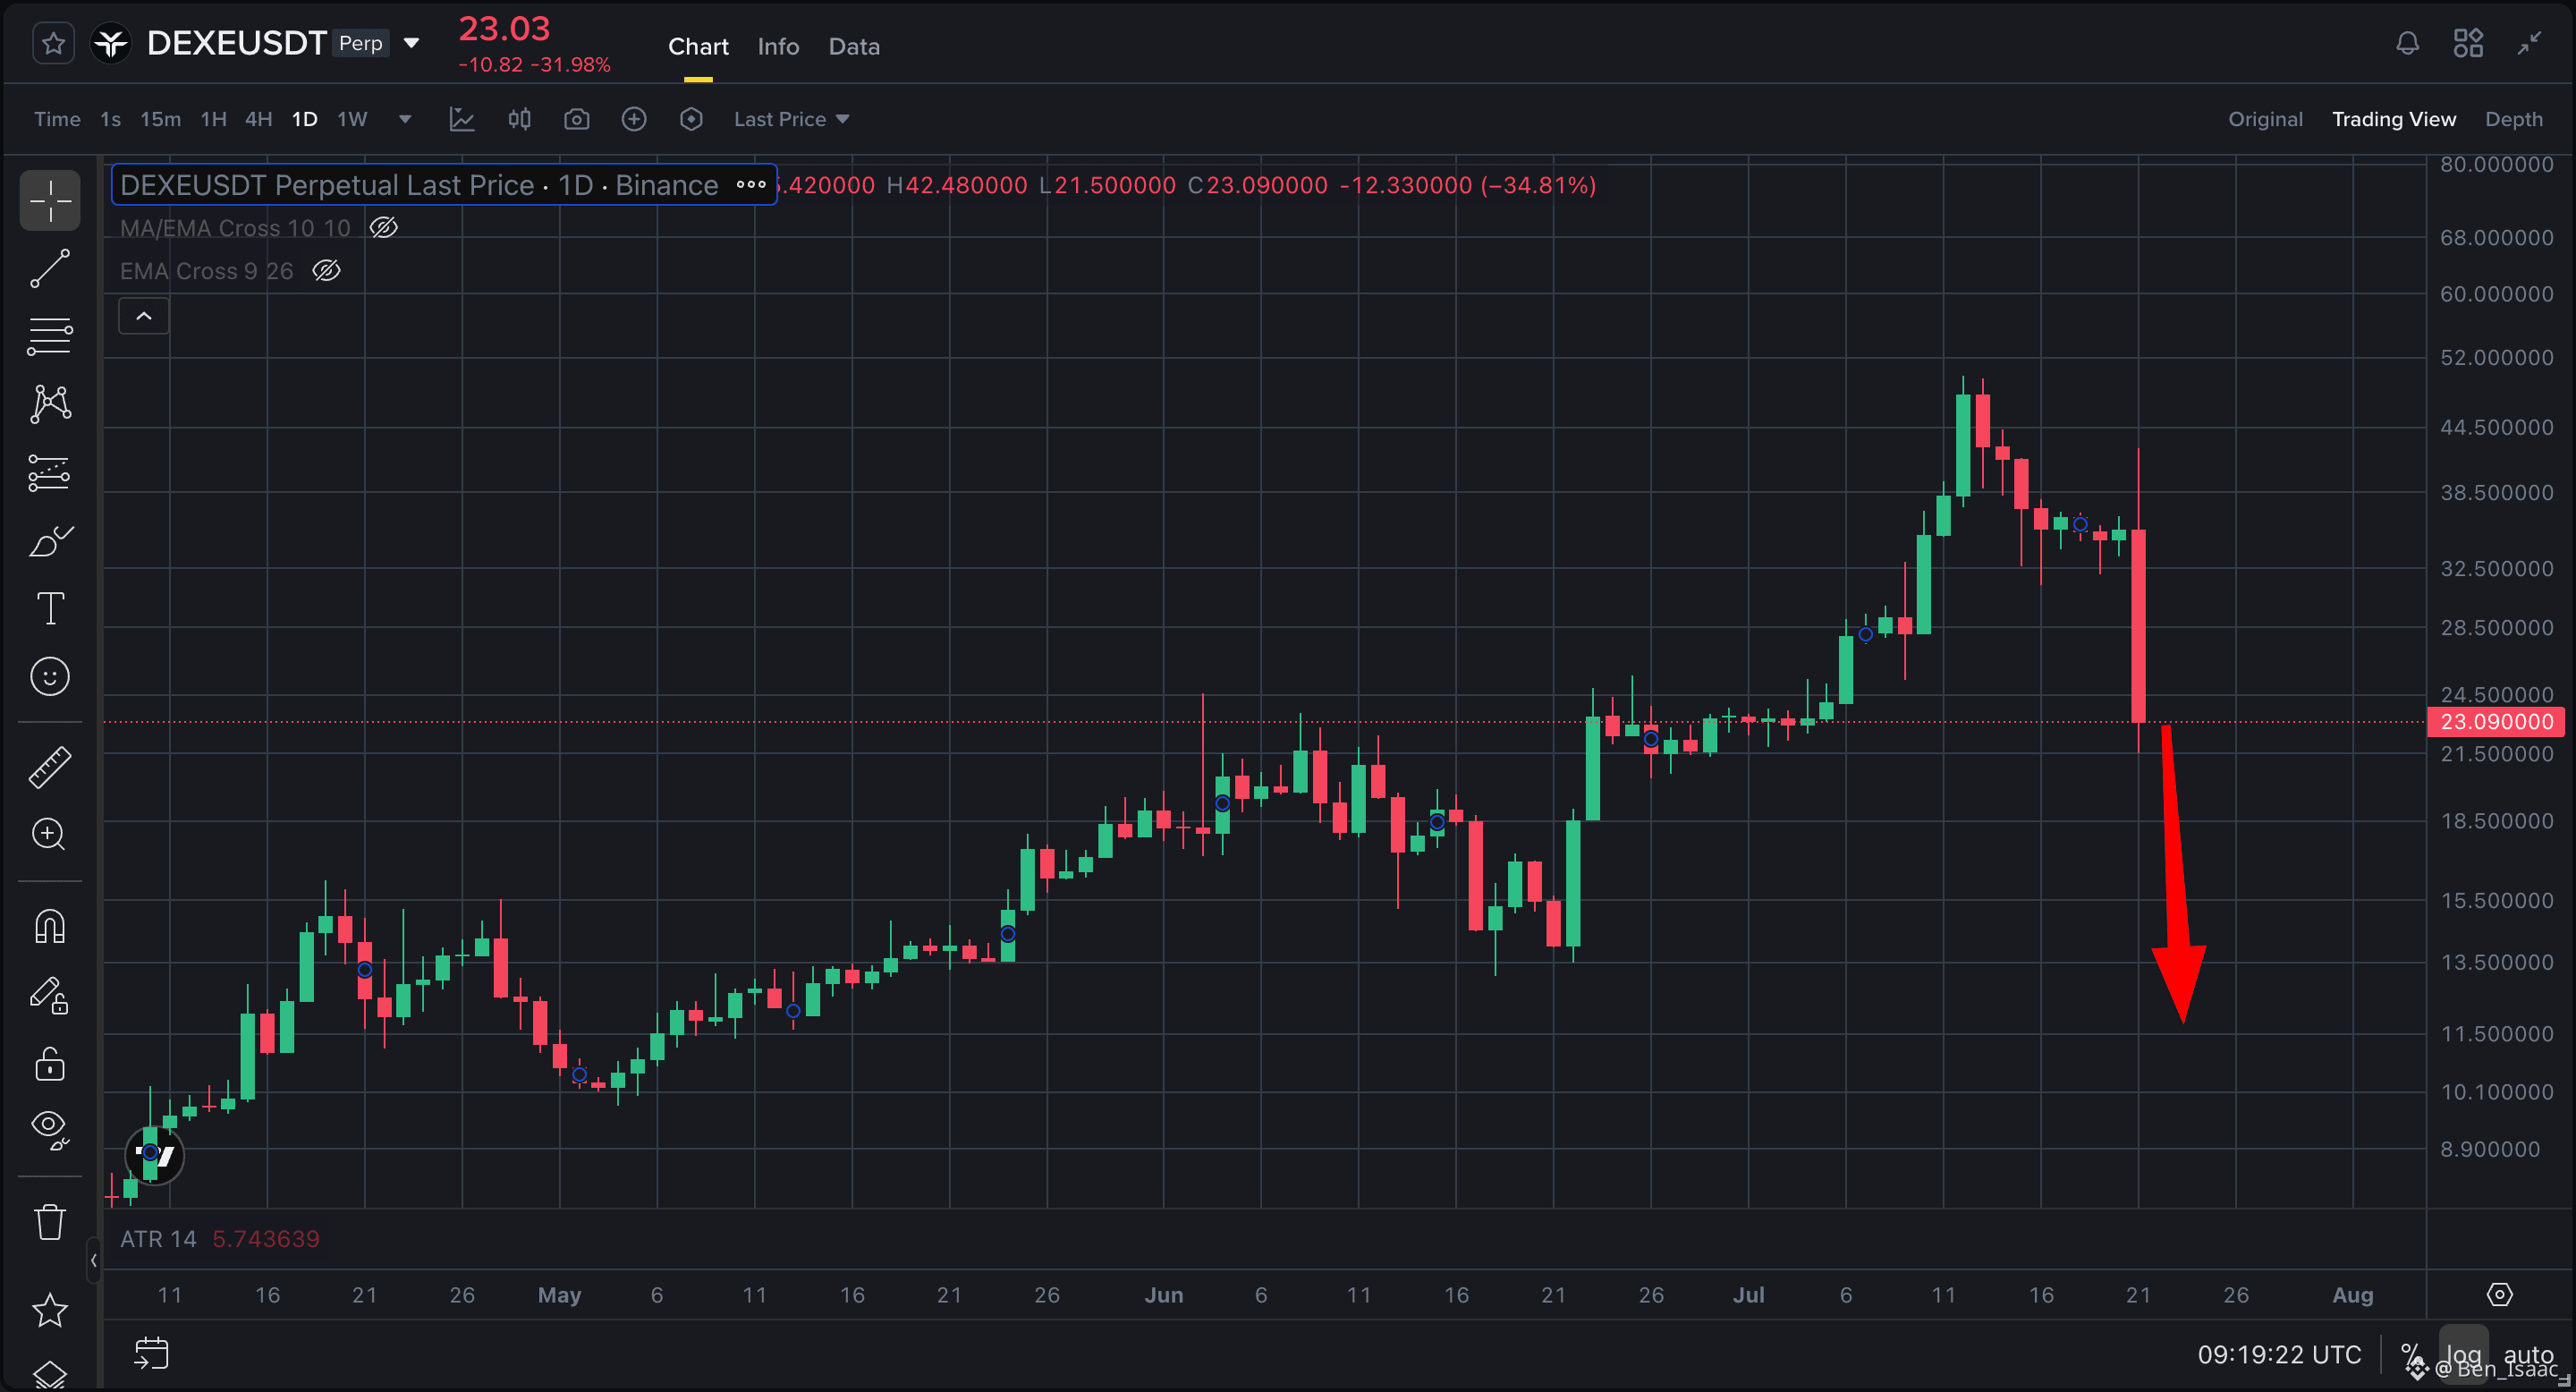Switch to the Info tab
Image resolution: width=2576 pixels, height=1392 pixels.
[778, 46]
